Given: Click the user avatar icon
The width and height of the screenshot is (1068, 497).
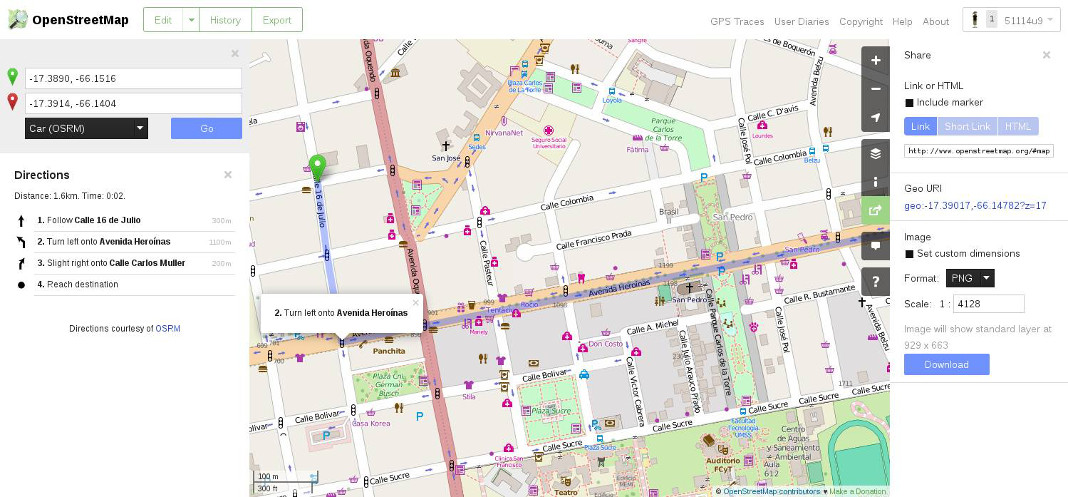Looking at the screenshot, I should tap(975, 20).
